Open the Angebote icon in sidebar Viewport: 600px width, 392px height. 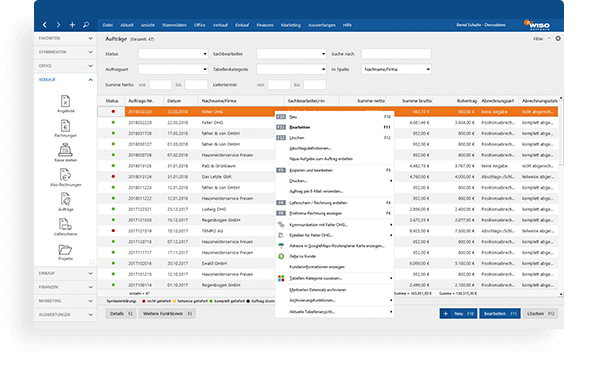[65, 104]
